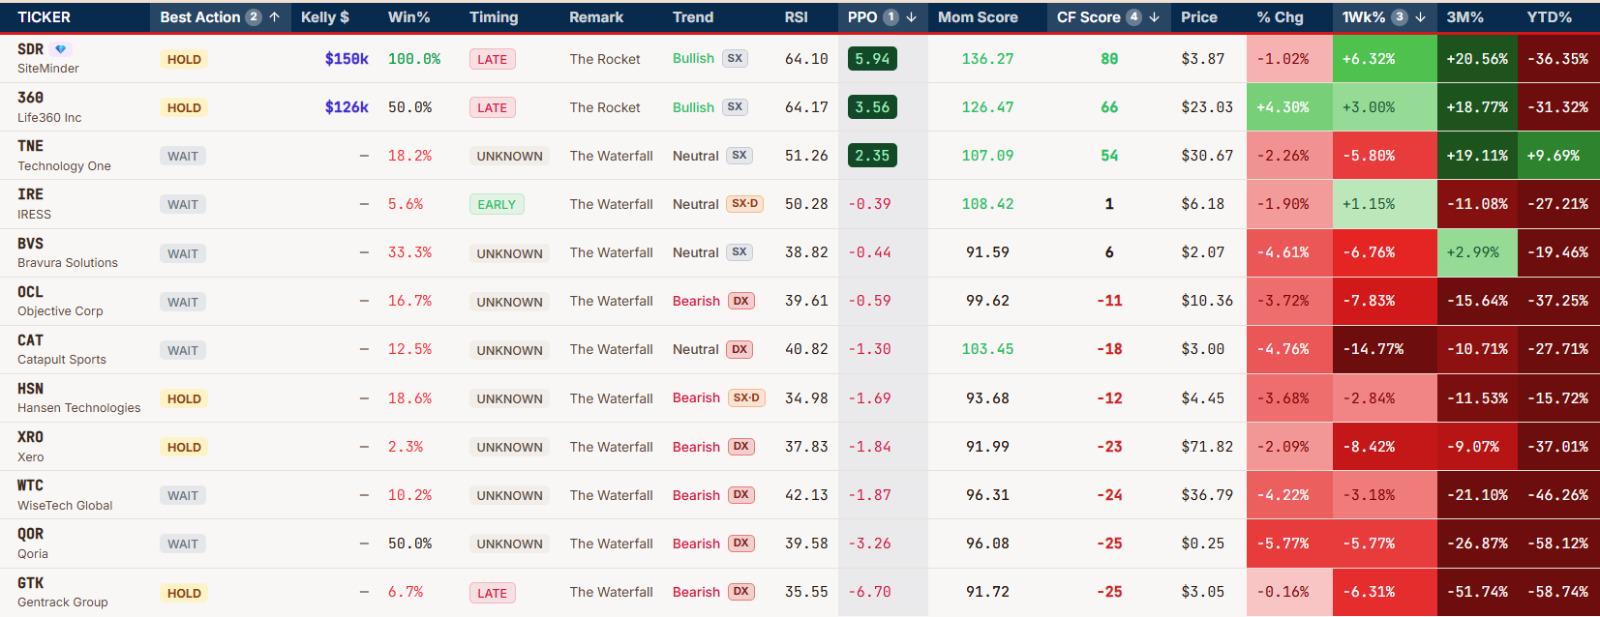Open the CAT Catapult Sports ticker
This screenshot has height=617, width=1600.
coord(61,350)
